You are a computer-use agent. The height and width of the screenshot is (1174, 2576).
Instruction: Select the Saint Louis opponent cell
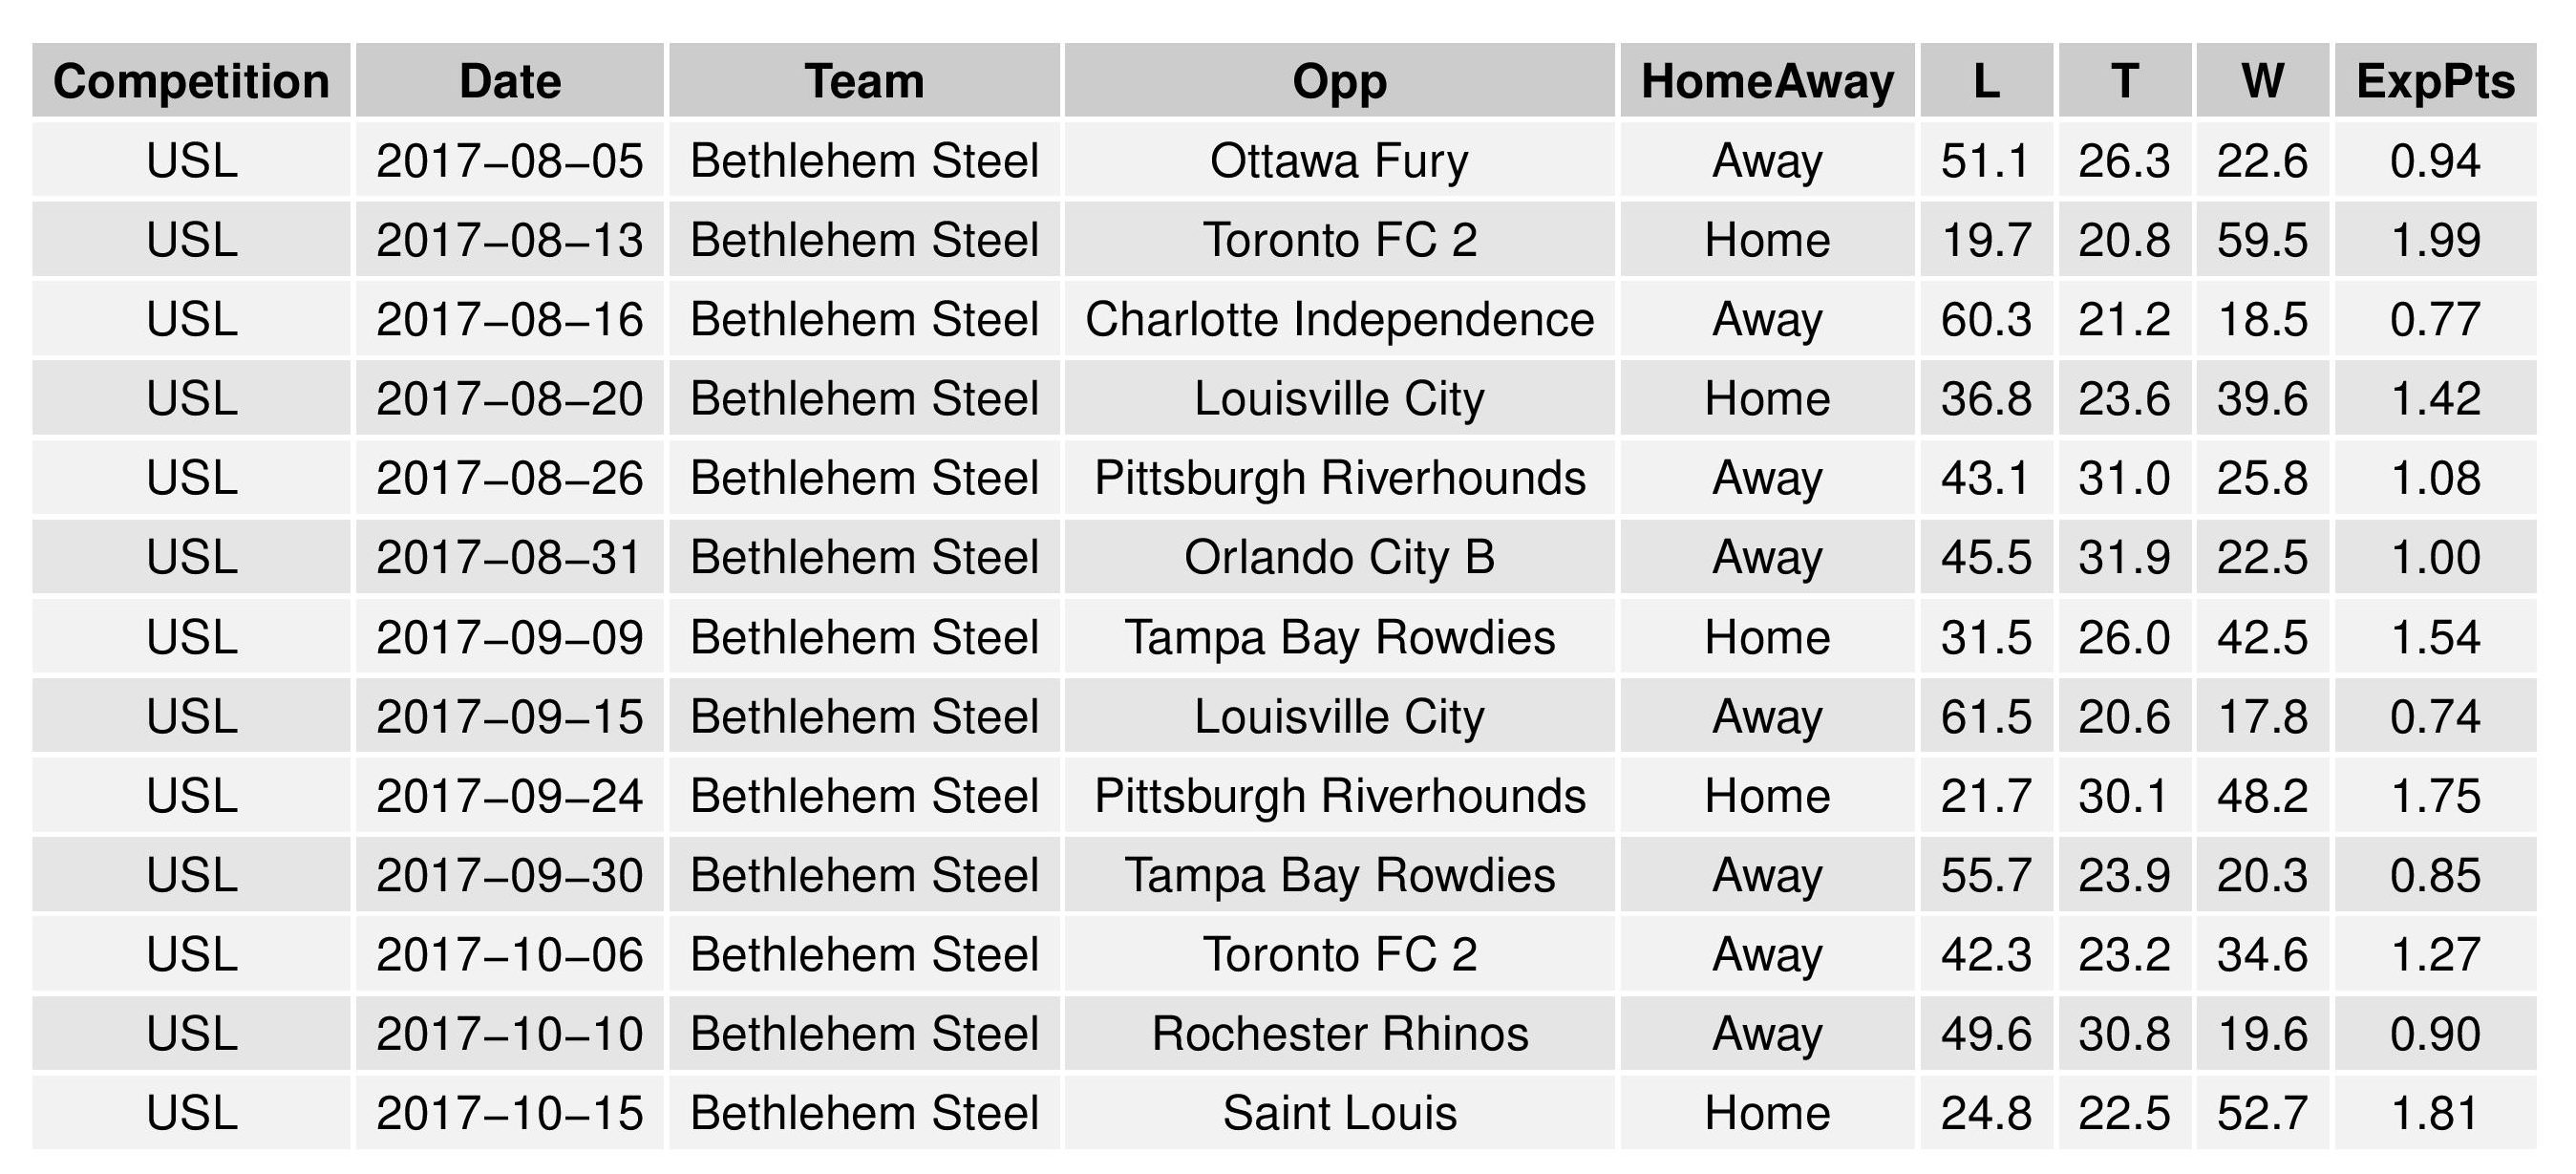[x=1339, y=1113]
